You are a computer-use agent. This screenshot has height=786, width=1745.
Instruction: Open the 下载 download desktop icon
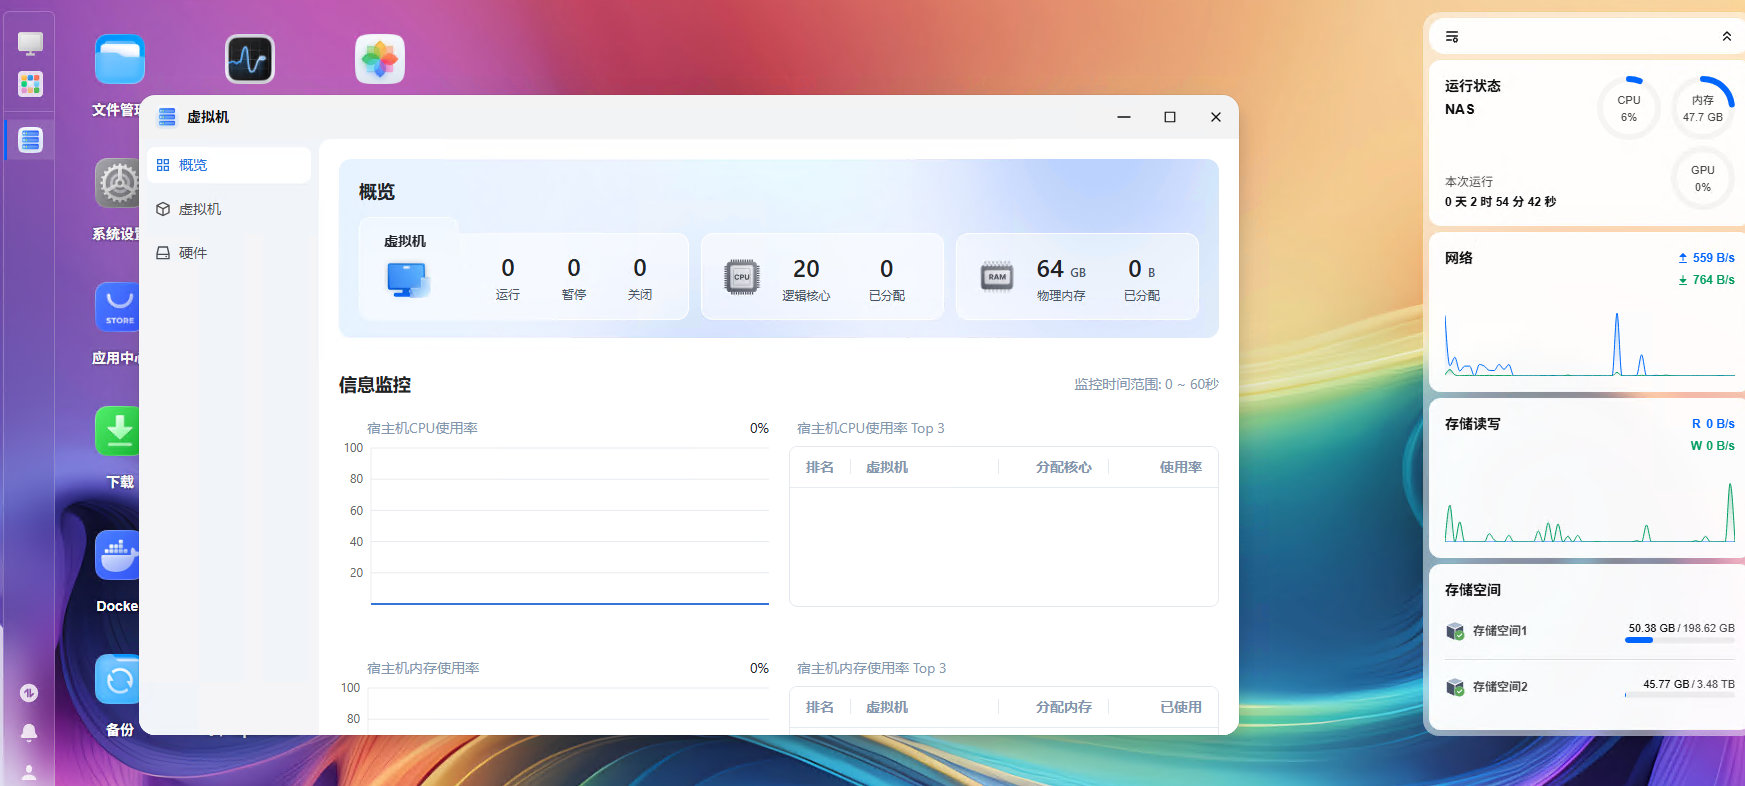pos(118,431)
